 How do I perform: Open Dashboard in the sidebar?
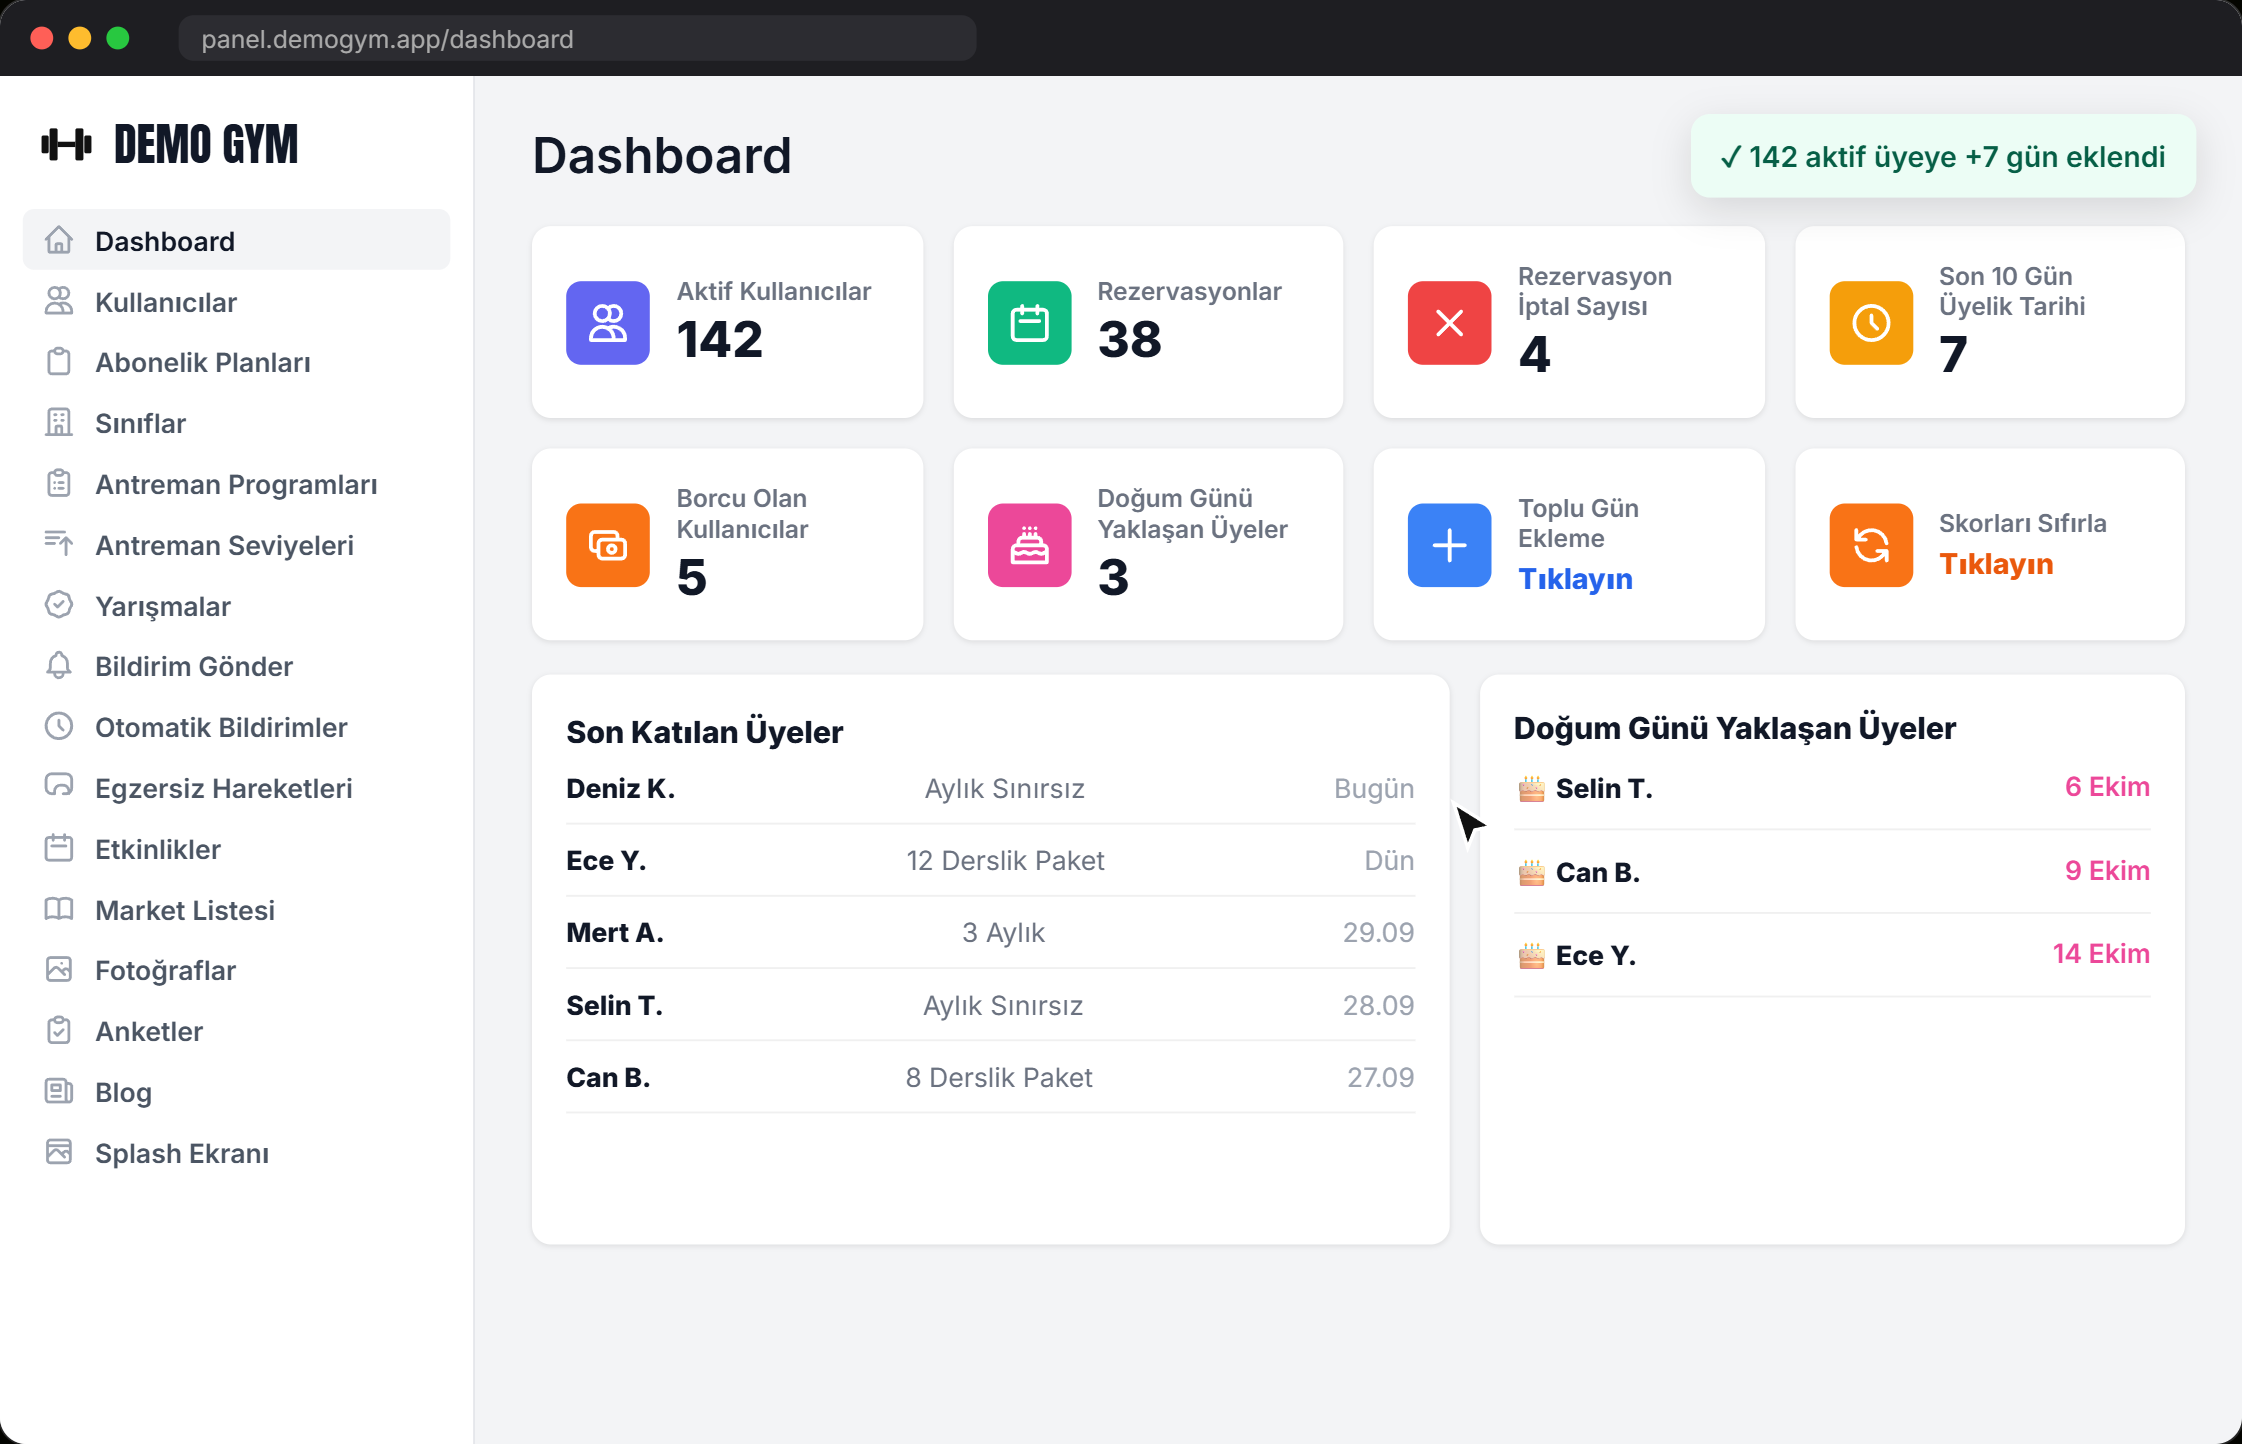(x=236, y=240)
